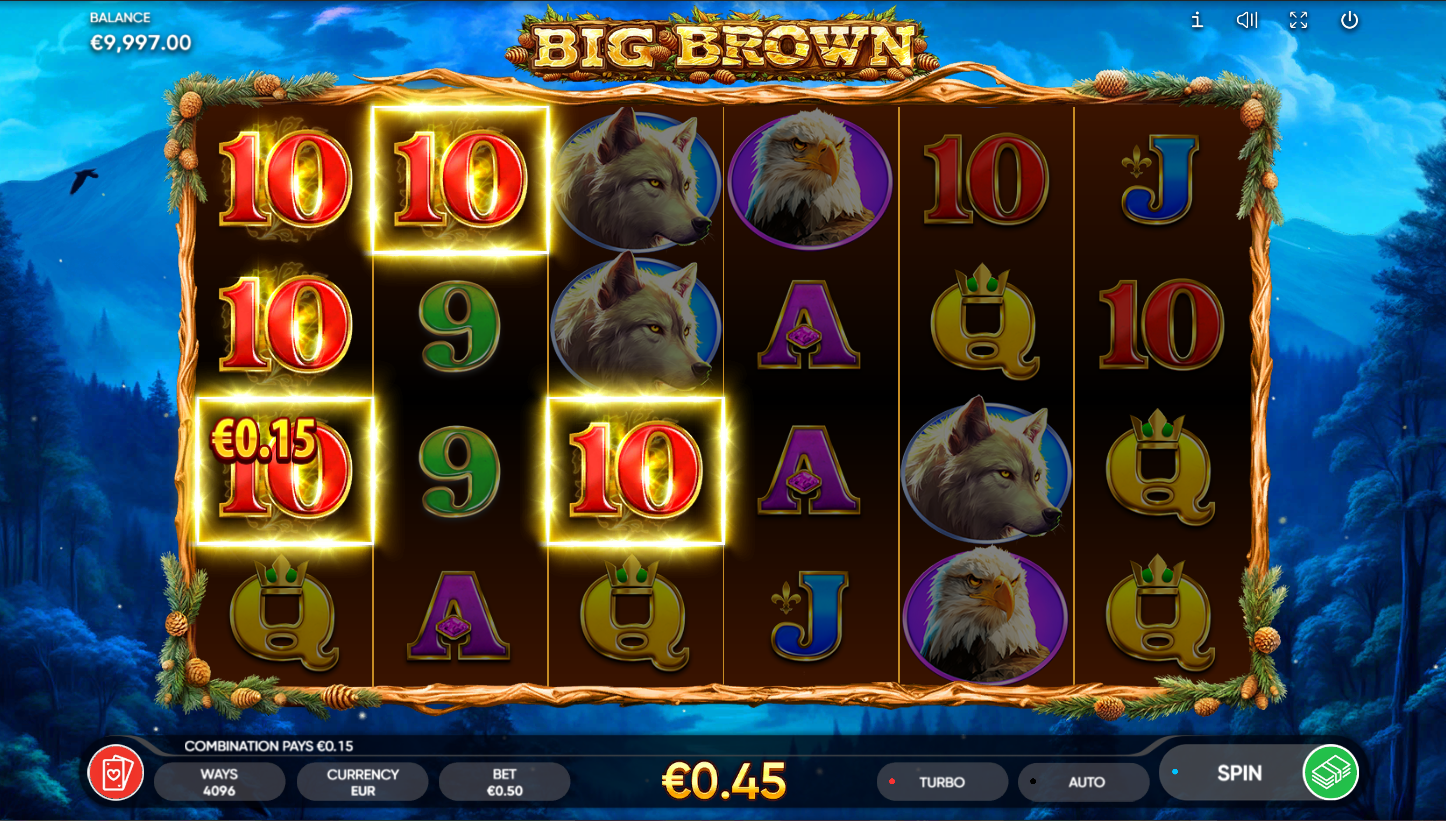Click the highlighted €0.15 winning 10 symbol

point(285,470)
